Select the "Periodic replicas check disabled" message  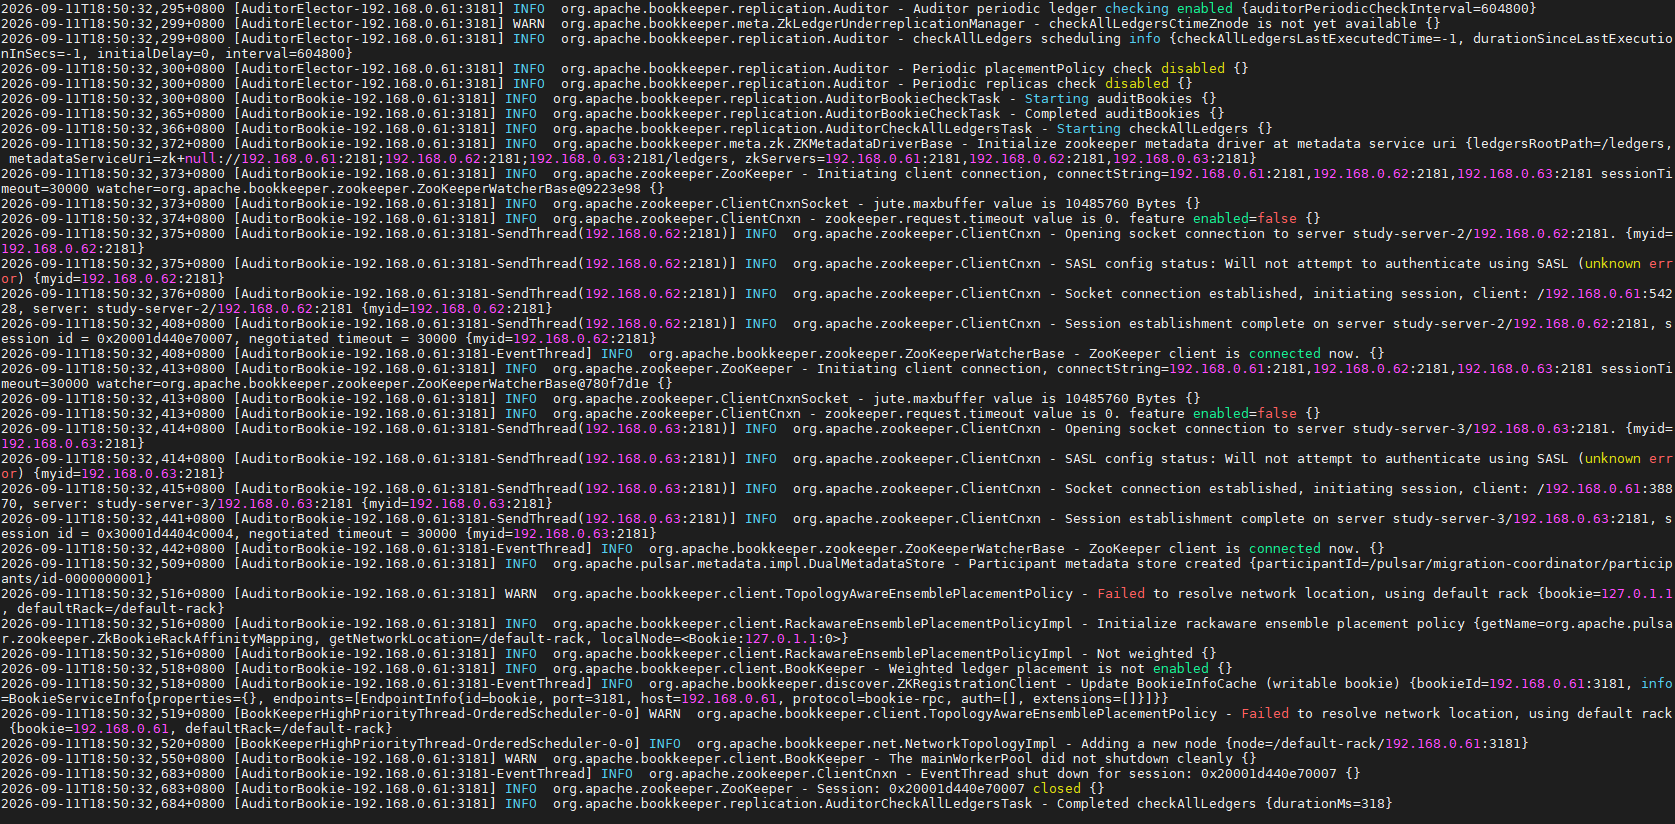click(1041, 84)
